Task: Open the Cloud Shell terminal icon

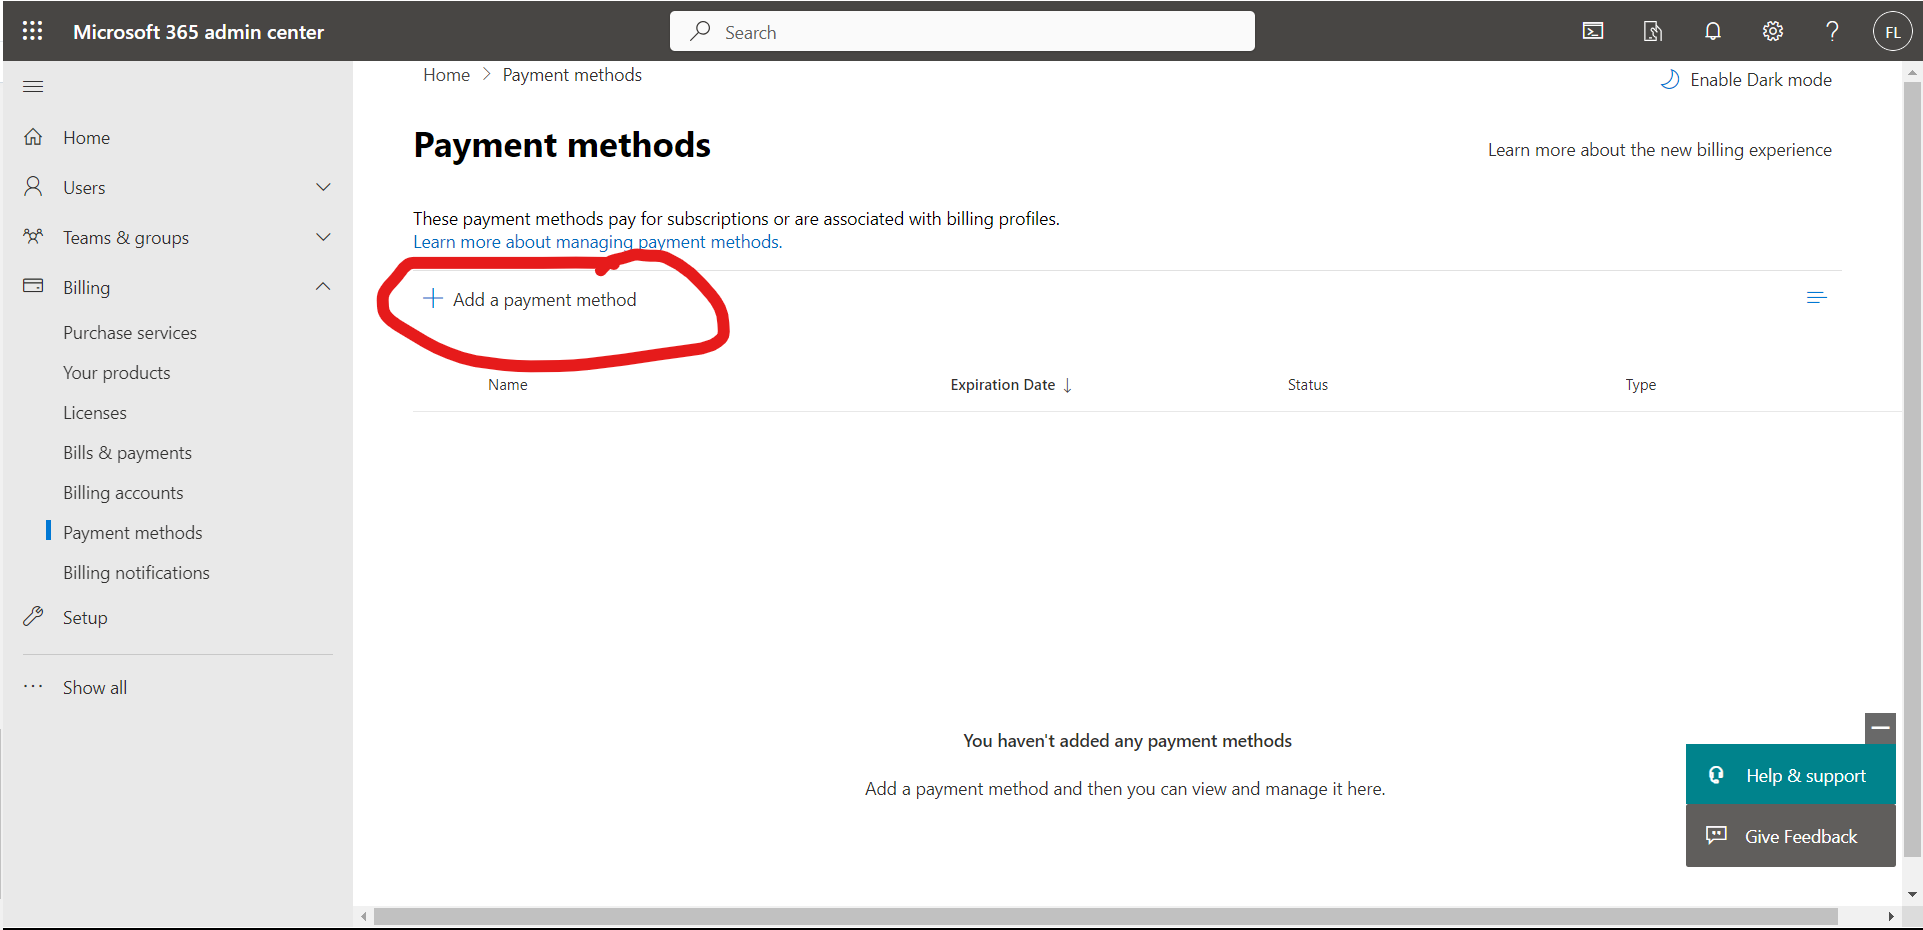Action: tap(1593, 31)
